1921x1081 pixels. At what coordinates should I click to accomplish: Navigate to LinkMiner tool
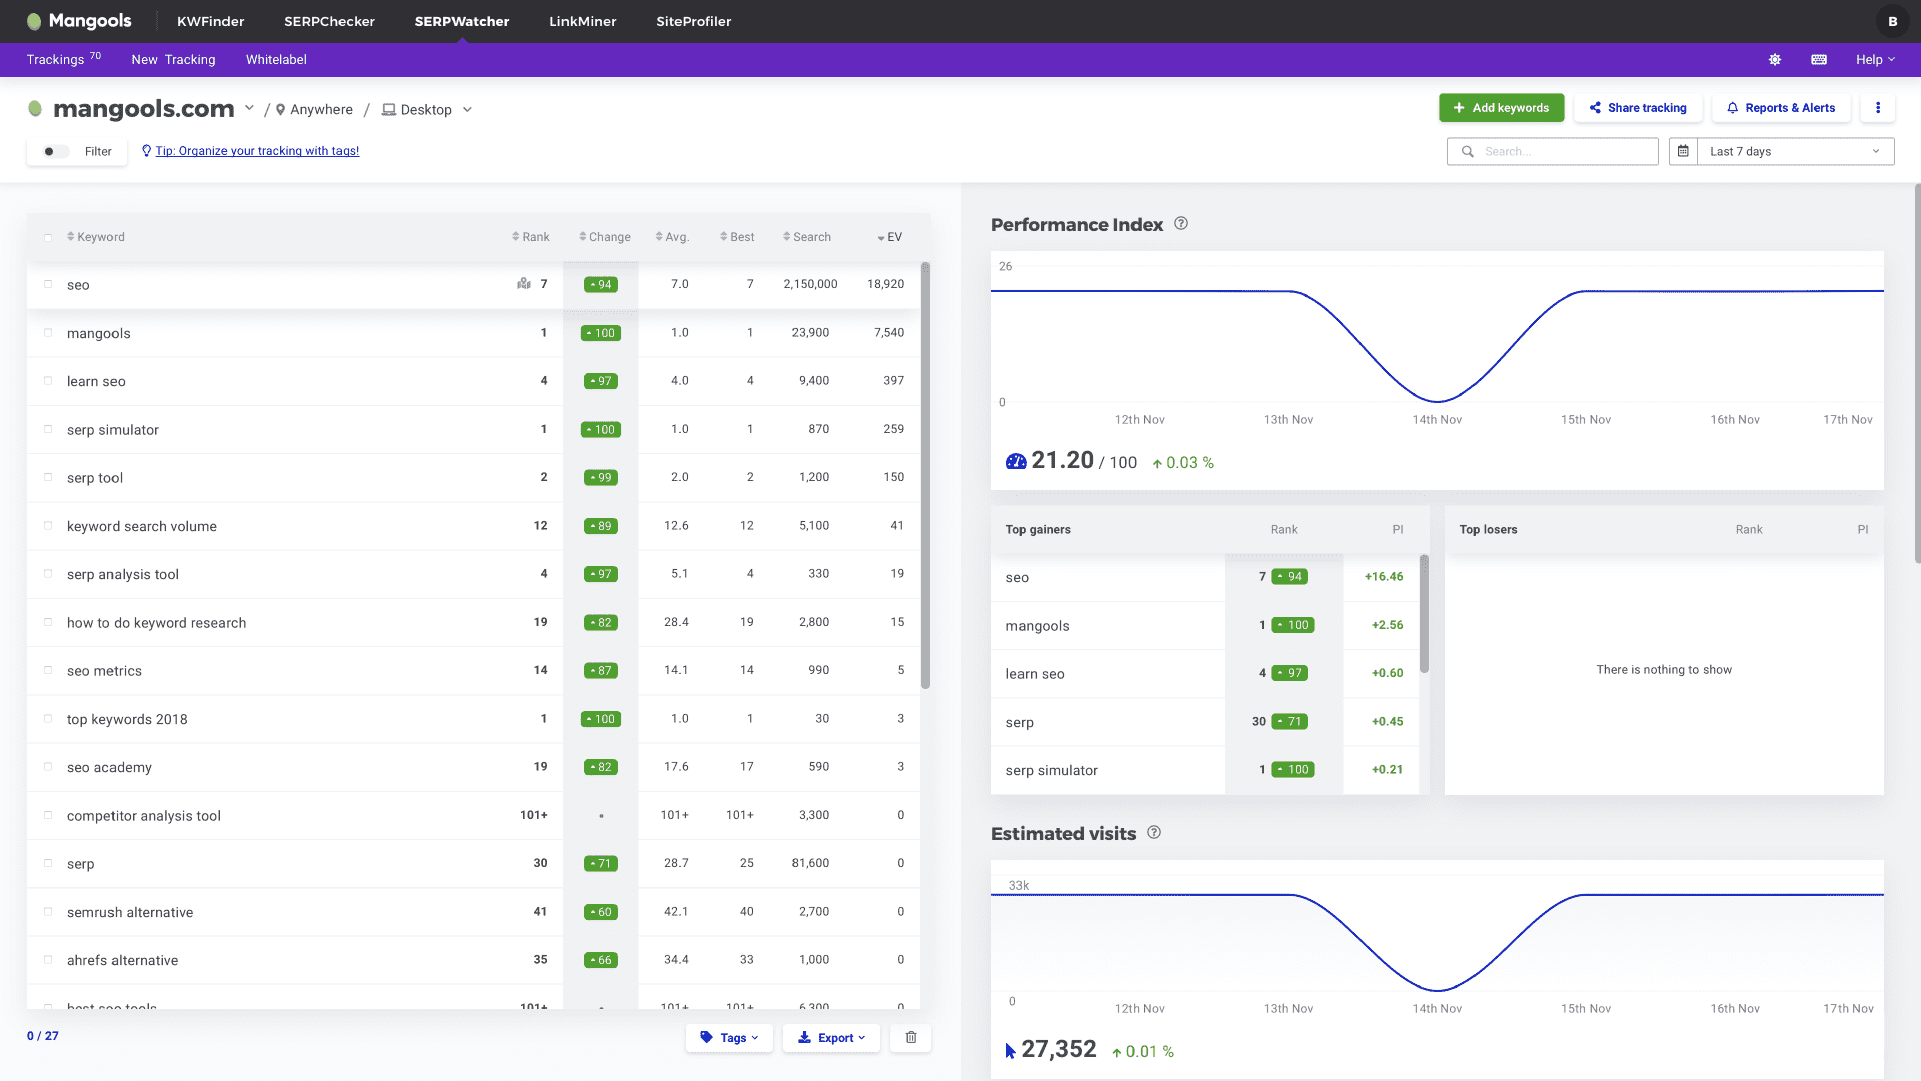[x=582, y=21]
